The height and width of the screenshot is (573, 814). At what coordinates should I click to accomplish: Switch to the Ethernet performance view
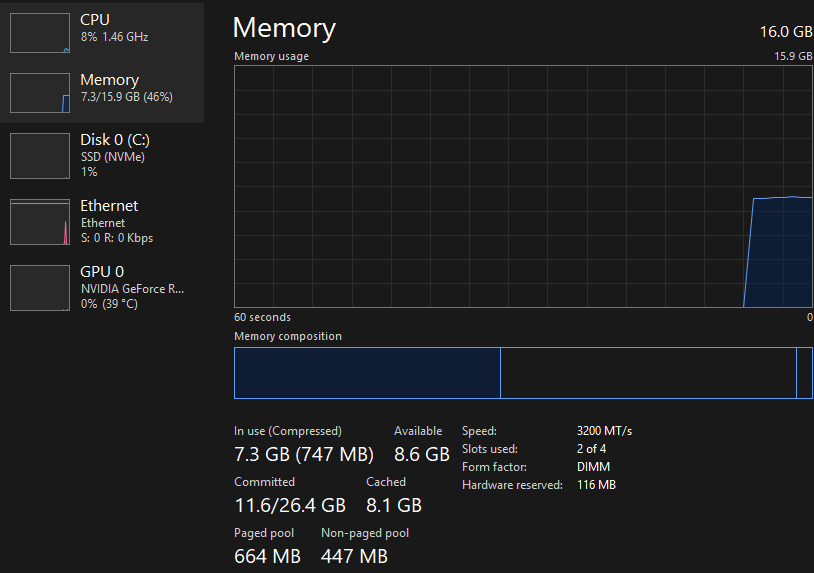point(110,206)
